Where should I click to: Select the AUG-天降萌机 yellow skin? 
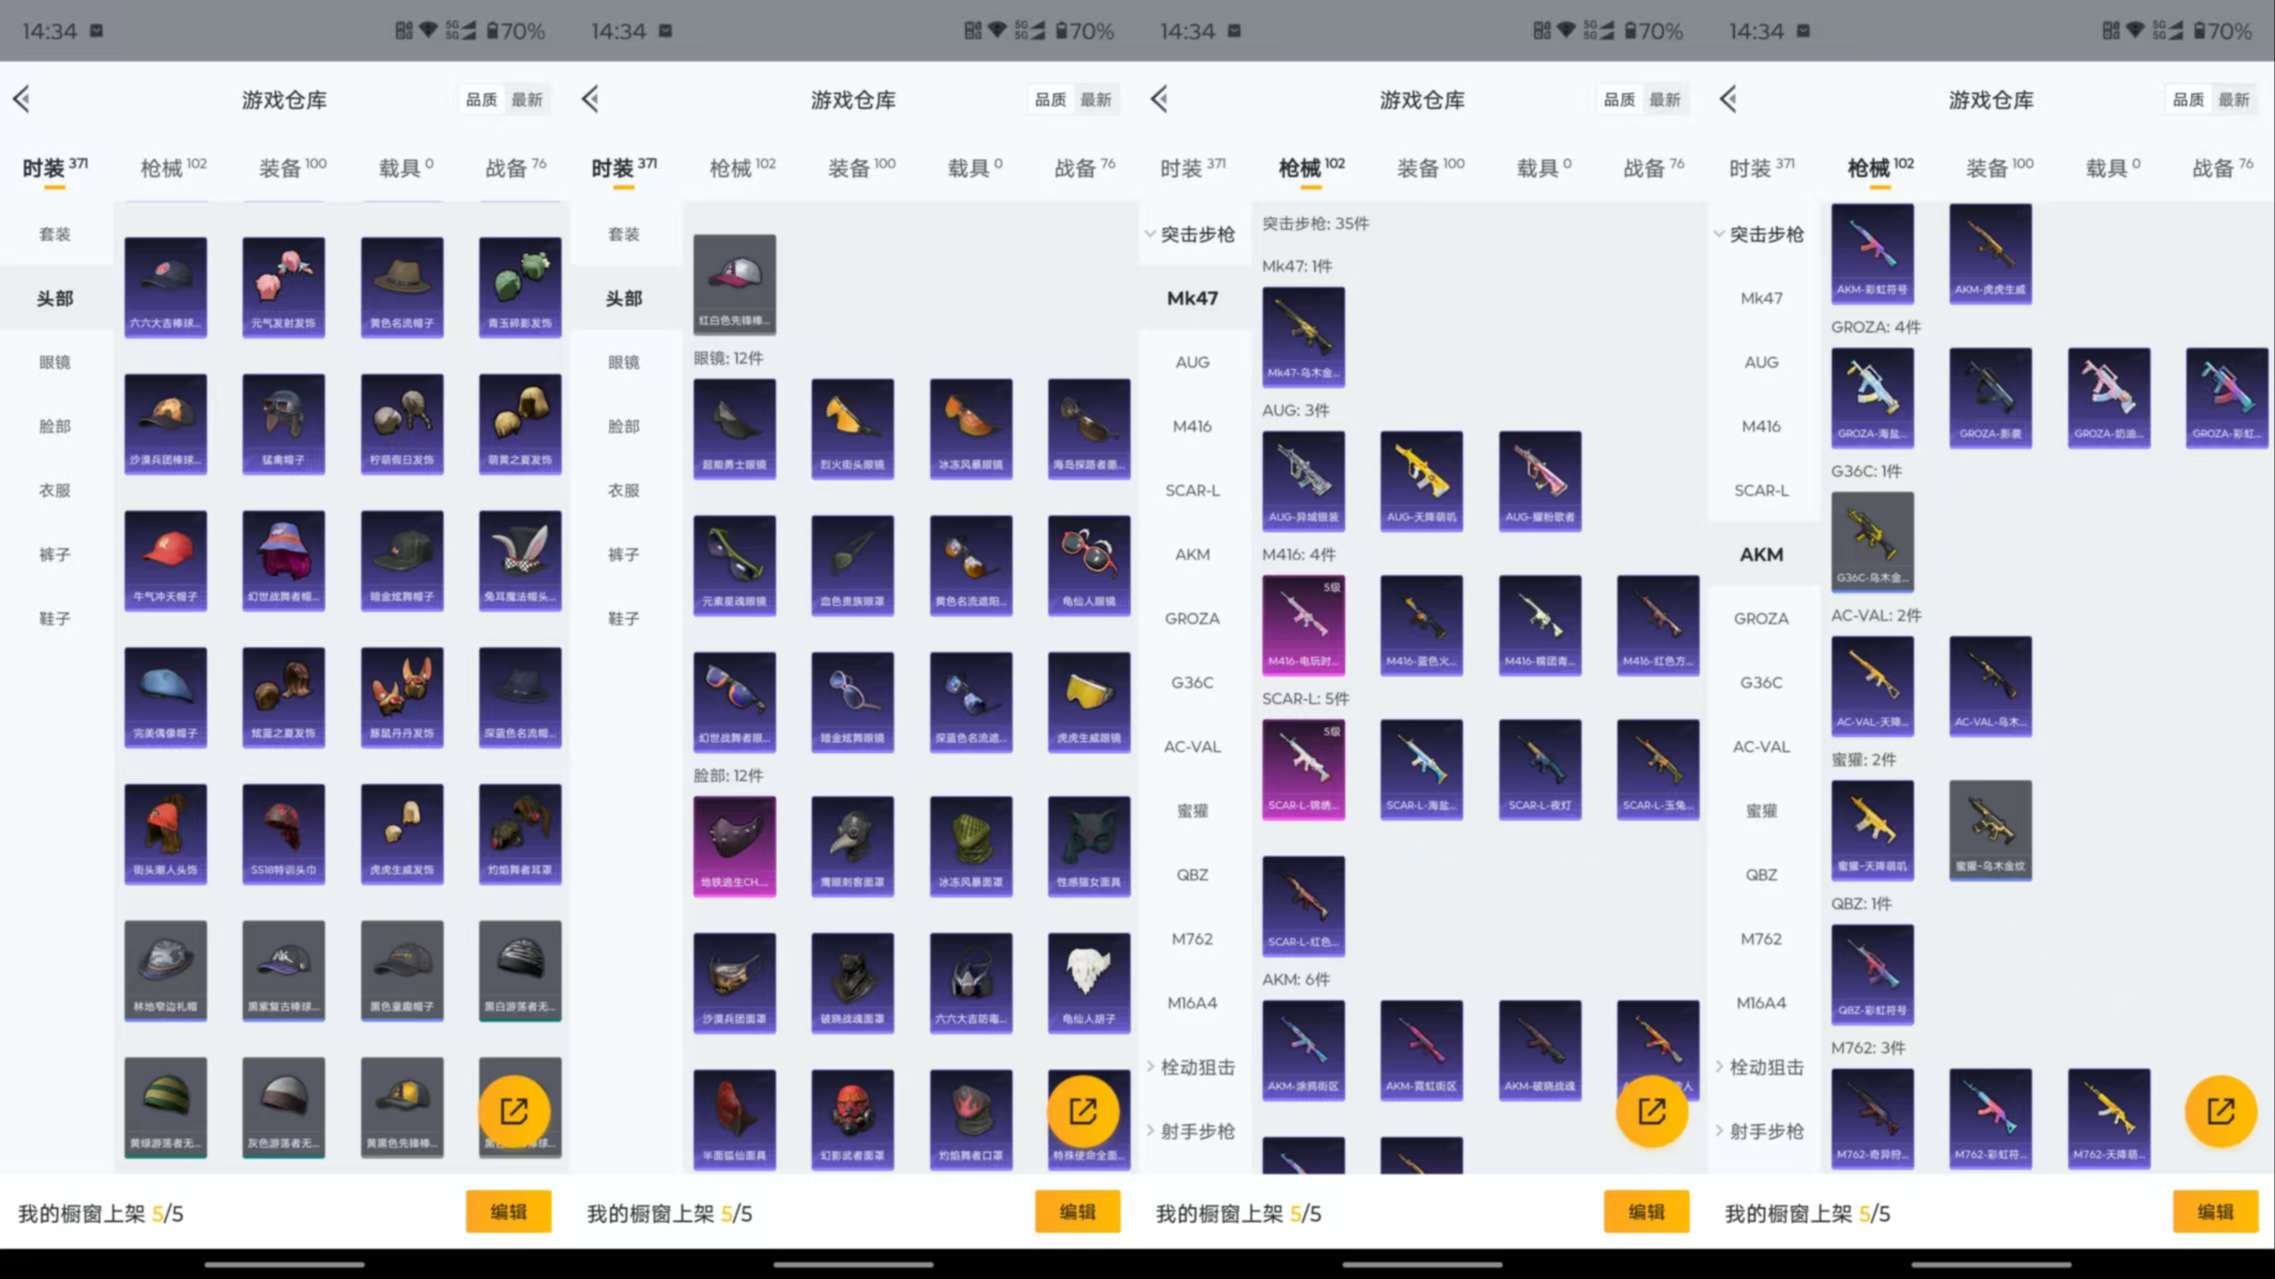(x=1421, y=480)
